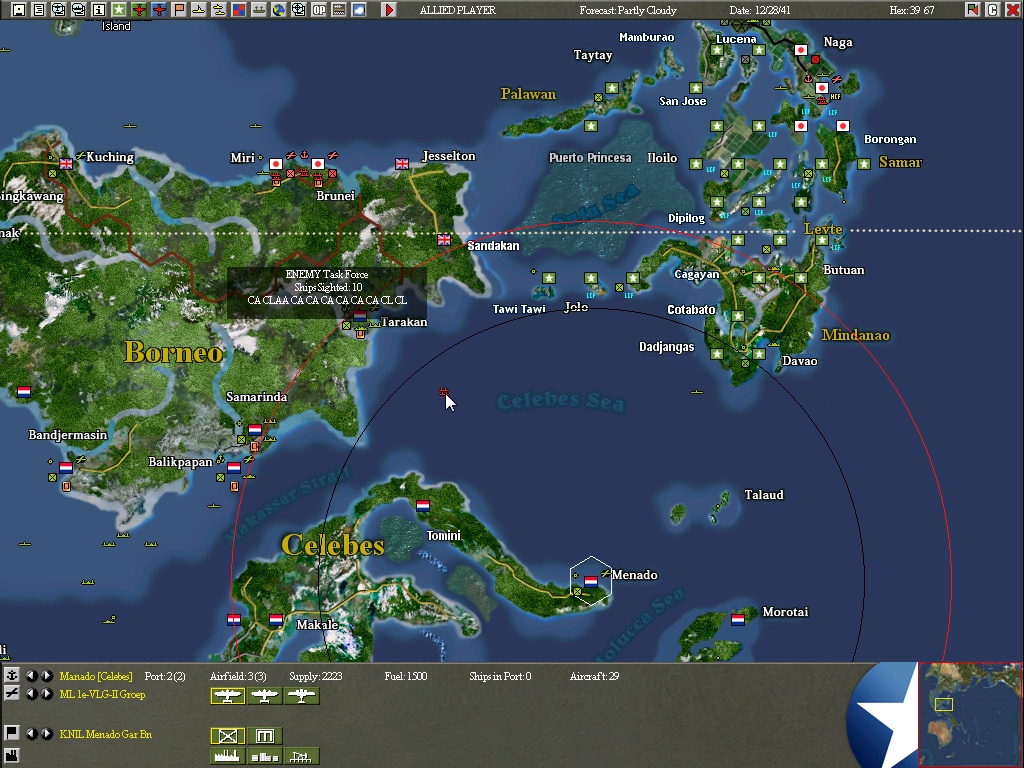This screenshot has width=1024, height=768.
Task: Click the 'Supply: 2223' value
Action: [315, 676]
